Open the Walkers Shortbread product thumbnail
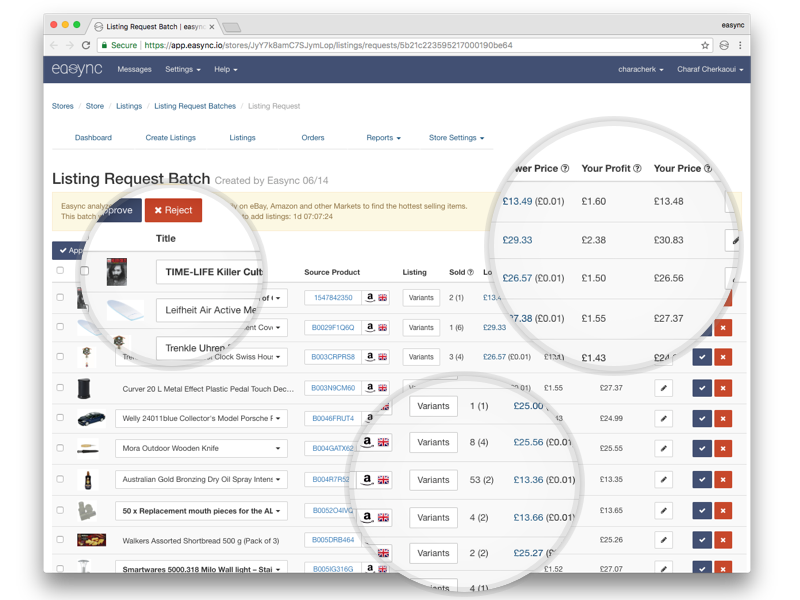The height and width of the screenshot is (600, 800). click(x=91, y=540)
